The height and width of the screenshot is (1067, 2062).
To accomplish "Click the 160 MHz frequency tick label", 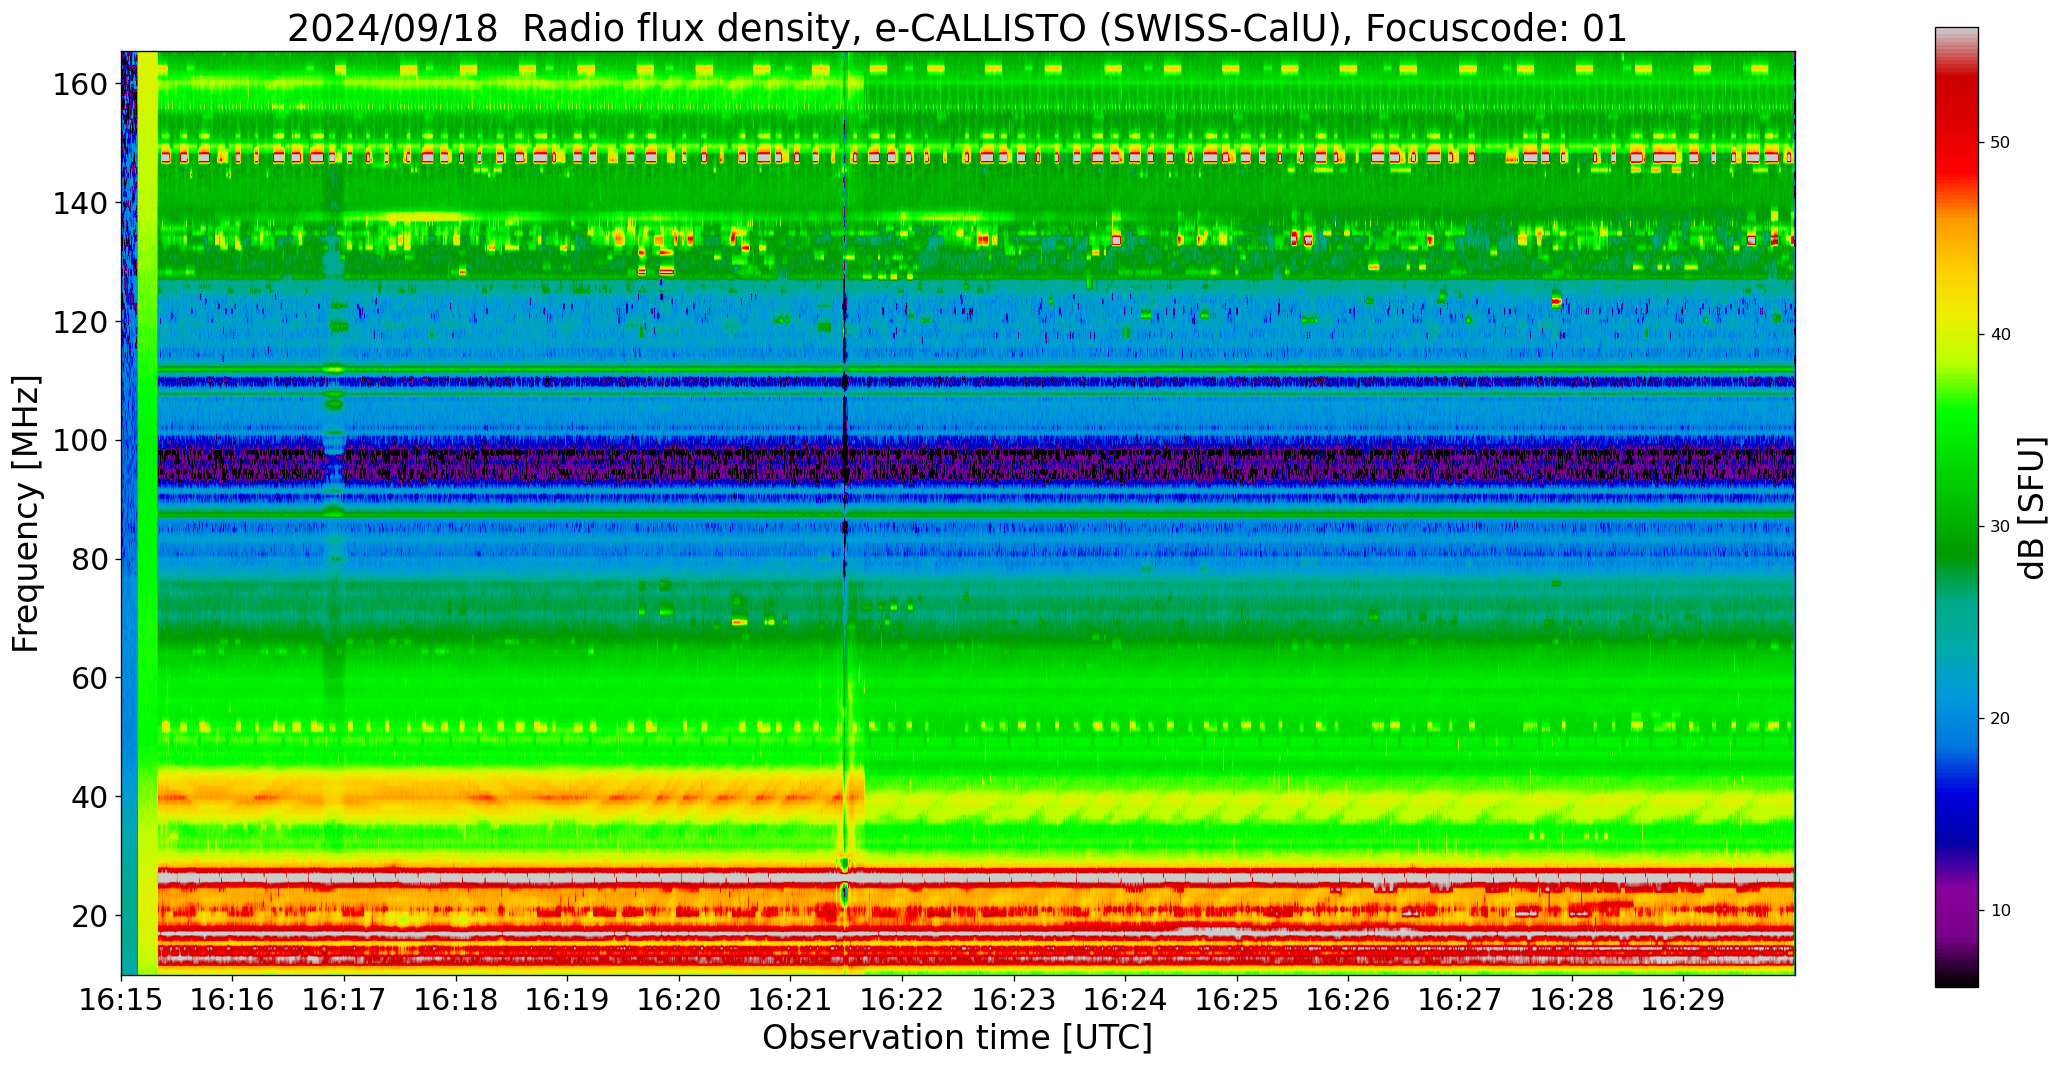I will (x=80, y=85).
